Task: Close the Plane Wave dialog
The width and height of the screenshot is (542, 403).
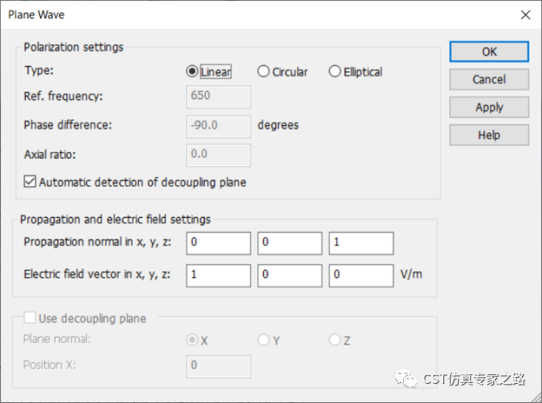Action: point(525,15)
